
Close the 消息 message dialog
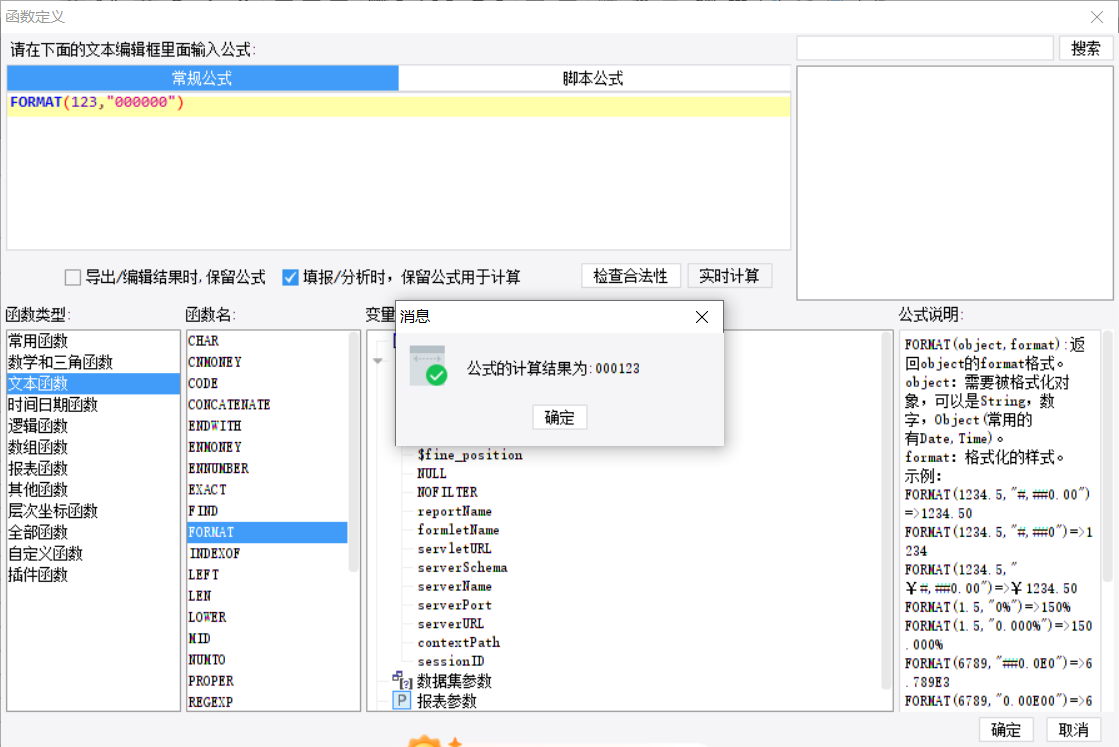pos(702,317)
